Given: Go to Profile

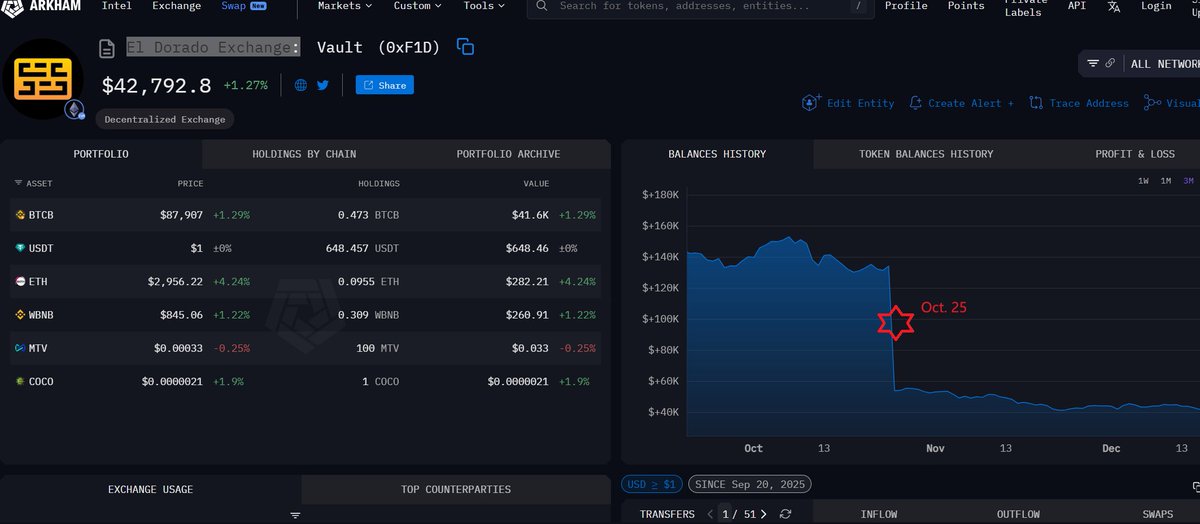Looking at the screenshot, I should pos(906,6).
